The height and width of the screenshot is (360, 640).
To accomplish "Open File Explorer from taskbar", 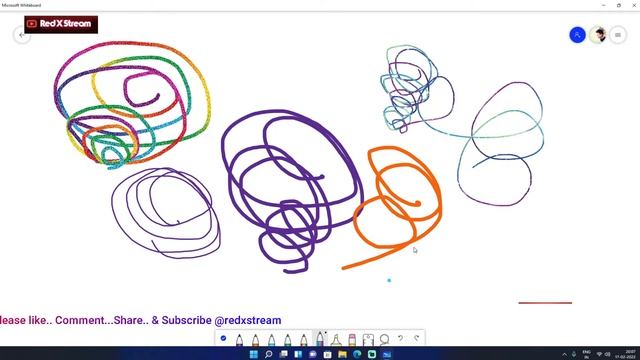I will pyautogui.click(x=342, y=354).
